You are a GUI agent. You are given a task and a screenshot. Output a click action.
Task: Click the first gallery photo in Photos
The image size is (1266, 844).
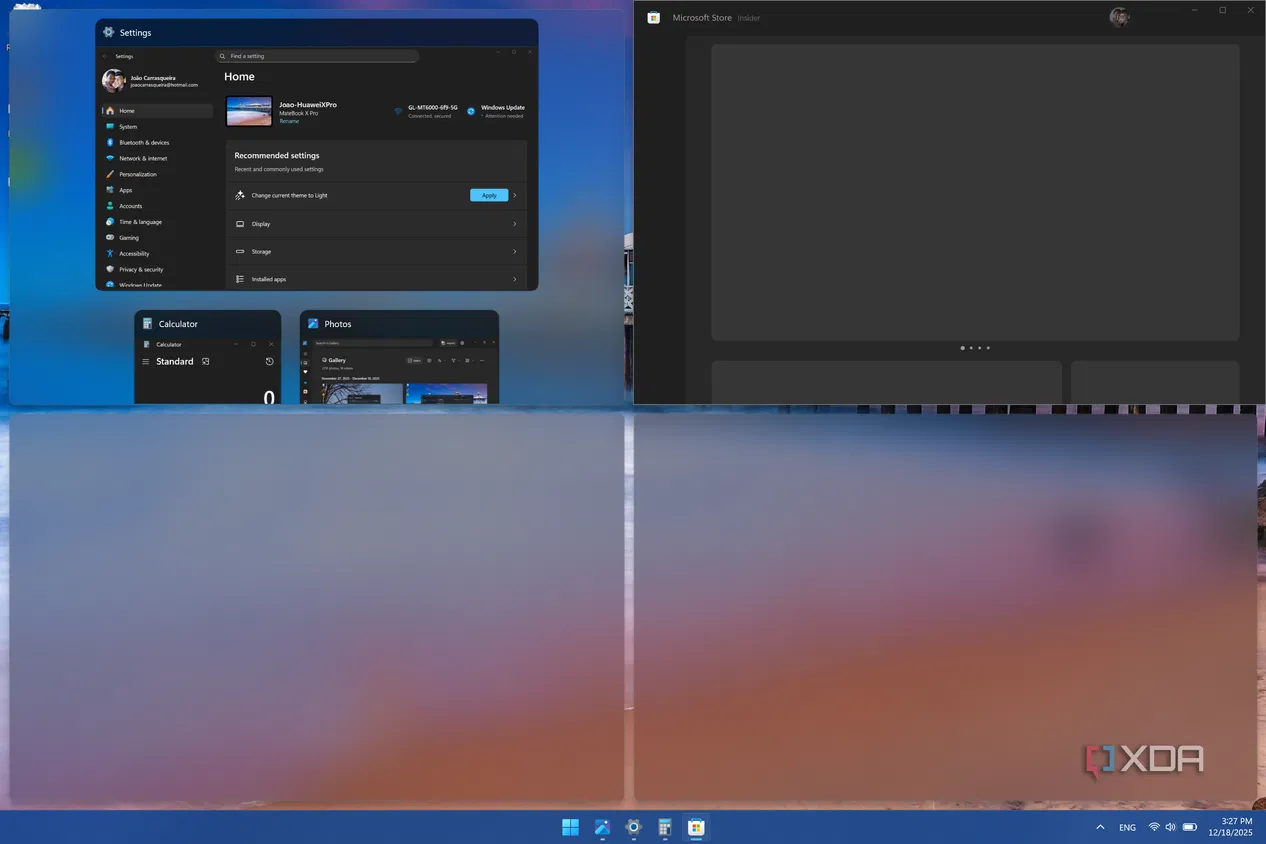[x=362, y=394]
